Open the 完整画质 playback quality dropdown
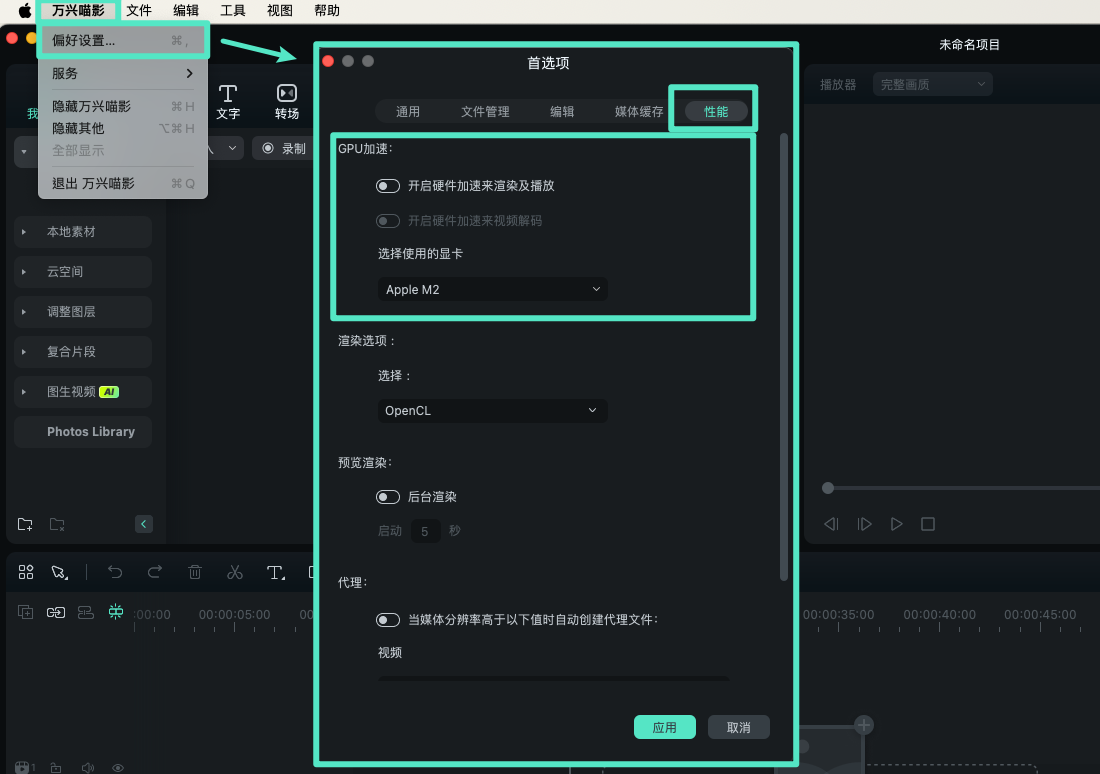The height and width of the screenshot is (774, 1100). [x=932, y=84]
